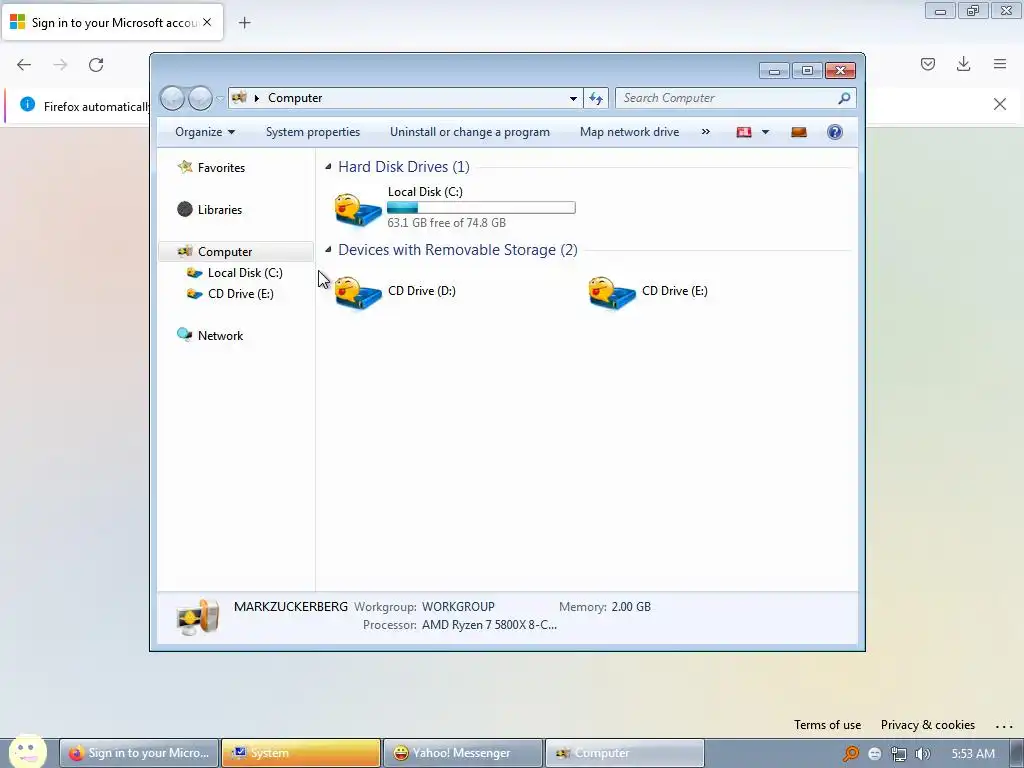Open Explorer help with question mark icon
Screen dimensions: 1024x768
(x=835, y=133)
